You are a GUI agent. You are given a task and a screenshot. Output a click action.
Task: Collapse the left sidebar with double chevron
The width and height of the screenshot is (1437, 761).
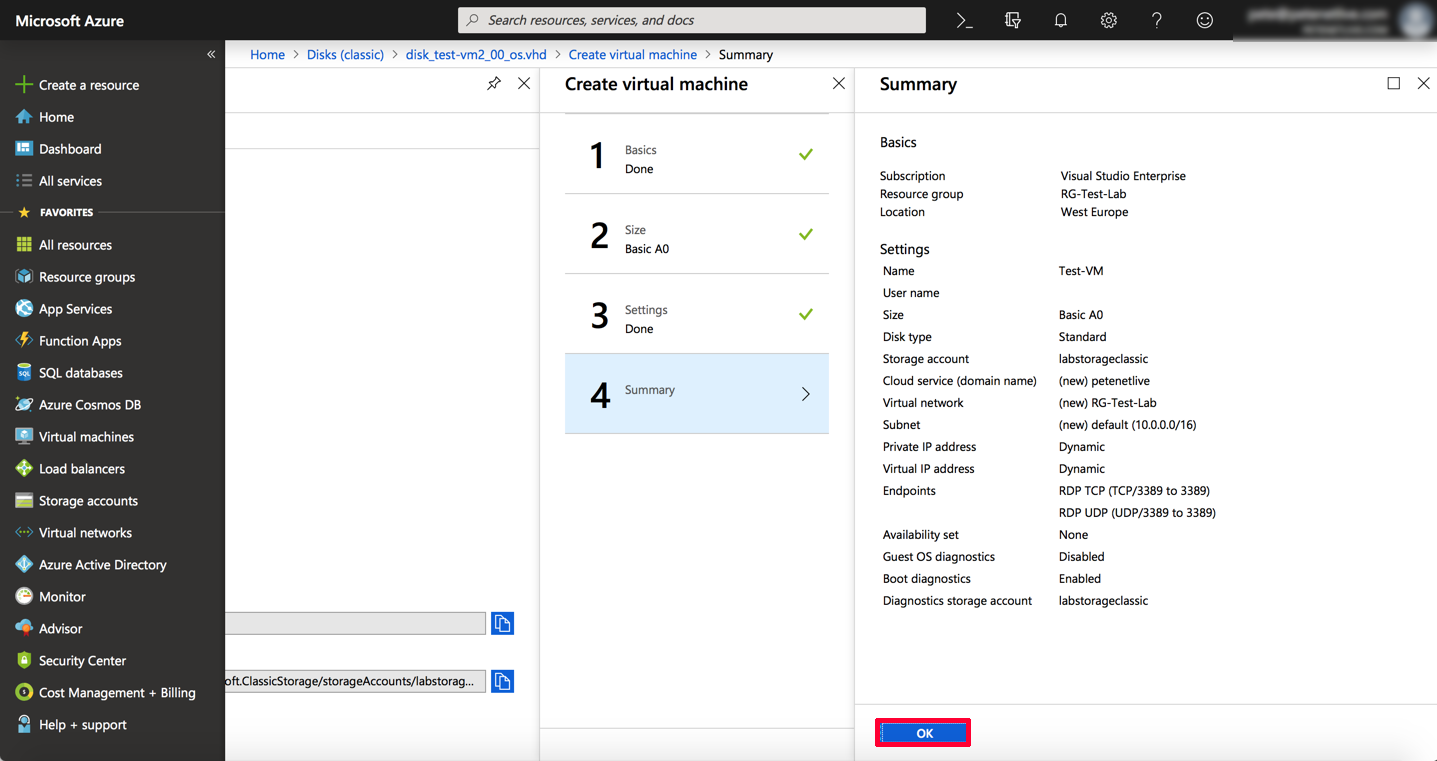tap(211, 54)
